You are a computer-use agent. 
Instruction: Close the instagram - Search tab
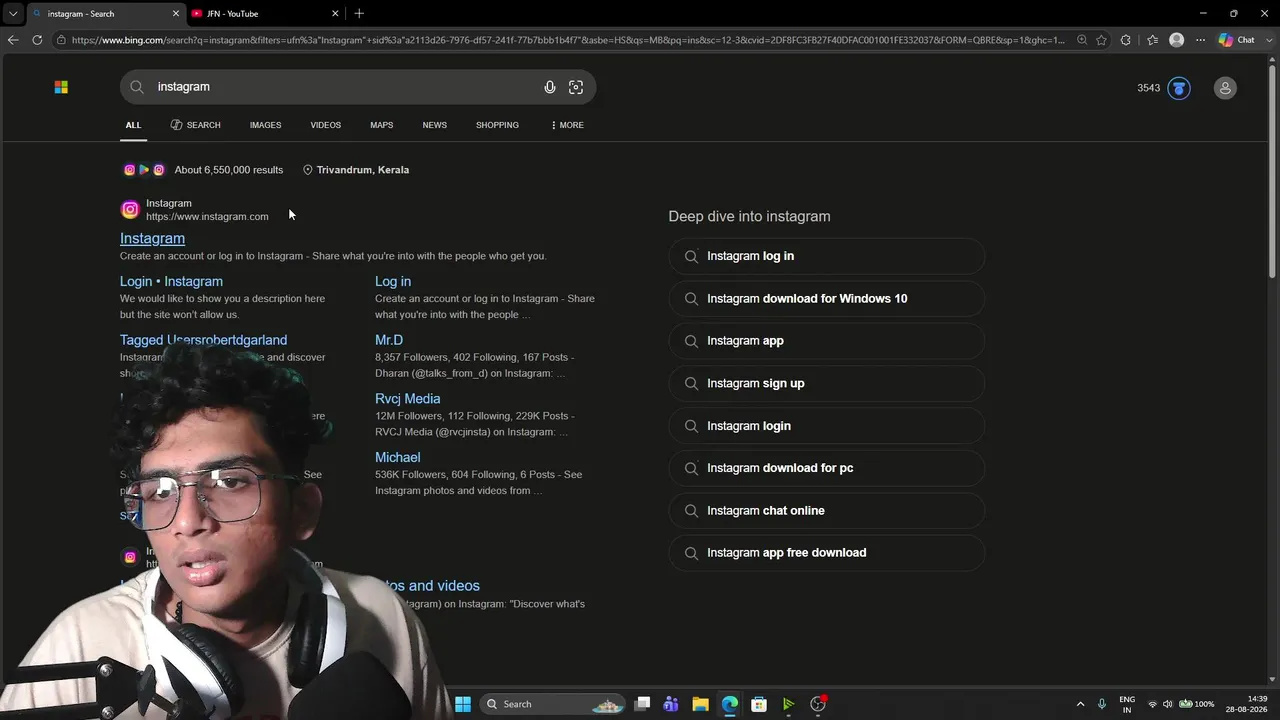click(x=177, y=14)
